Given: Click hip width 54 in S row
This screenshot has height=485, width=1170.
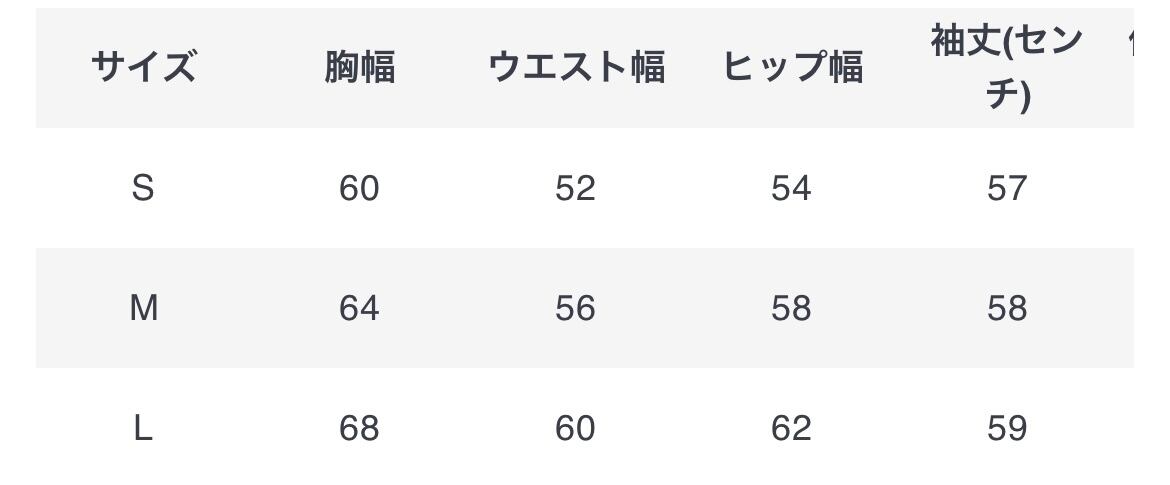Looking at the screenshot, I should 791,188.
